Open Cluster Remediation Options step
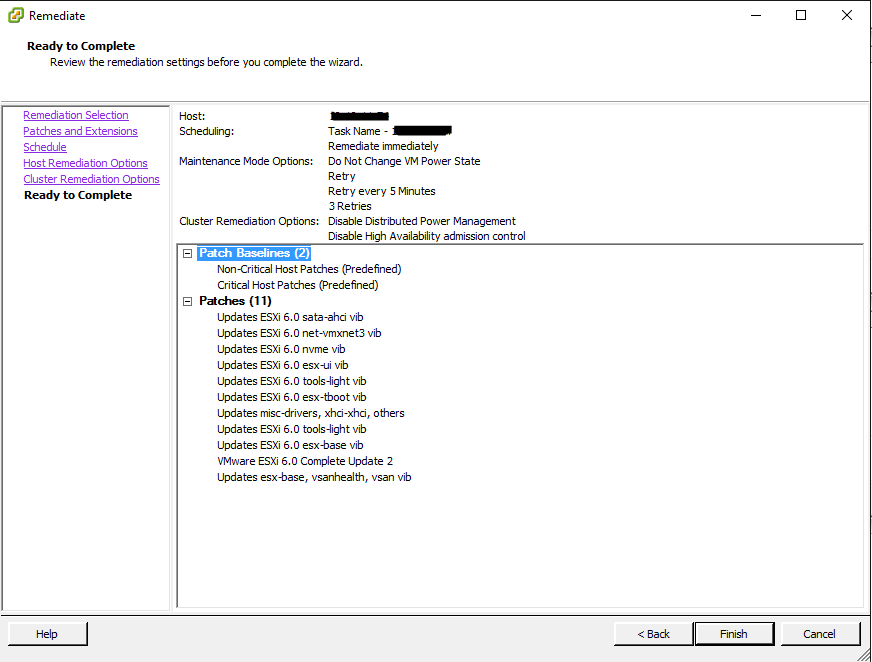Image resolution: width=872 pixels, height=662 pixels. (91, 179)
